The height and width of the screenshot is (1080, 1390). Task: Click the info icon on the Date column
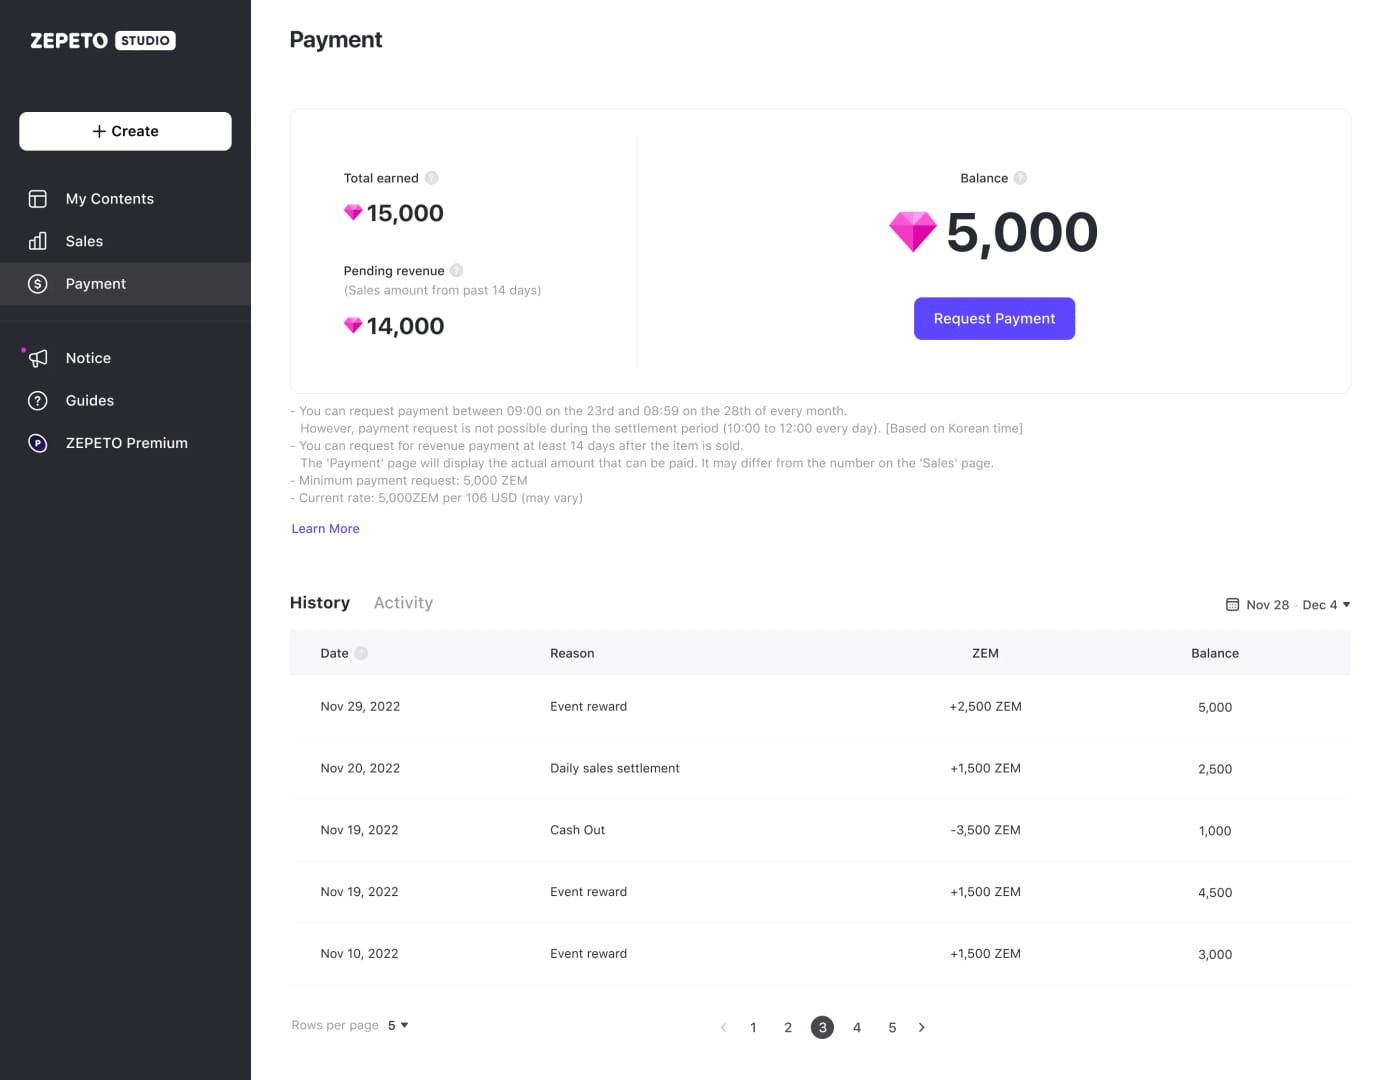(361, 653)
